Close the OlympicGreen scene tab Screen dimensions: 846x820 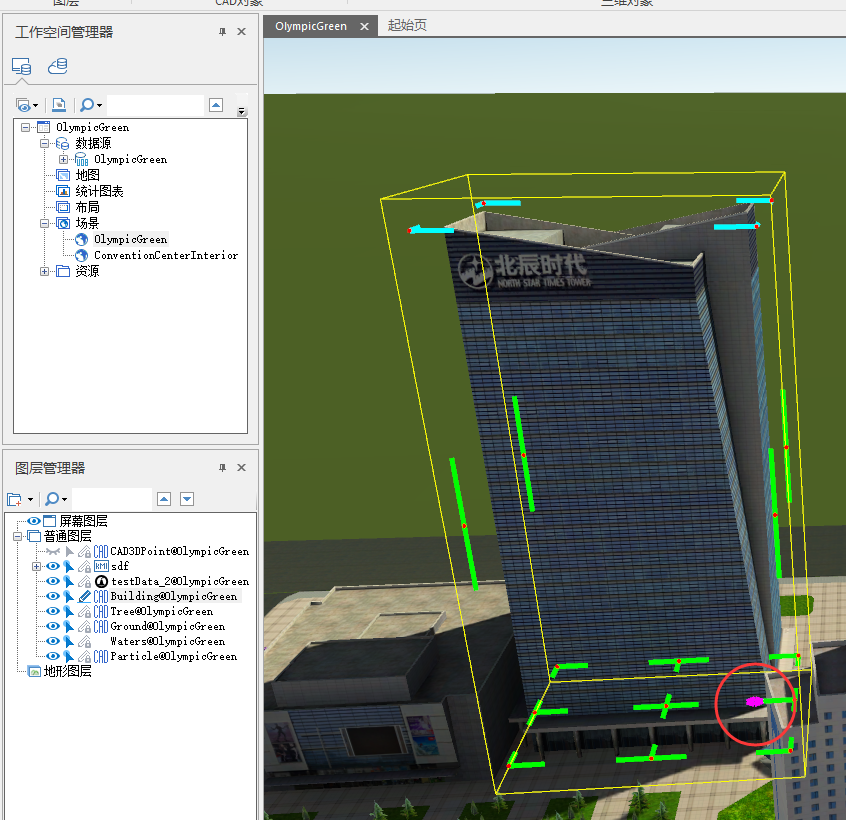coord(365,26)
